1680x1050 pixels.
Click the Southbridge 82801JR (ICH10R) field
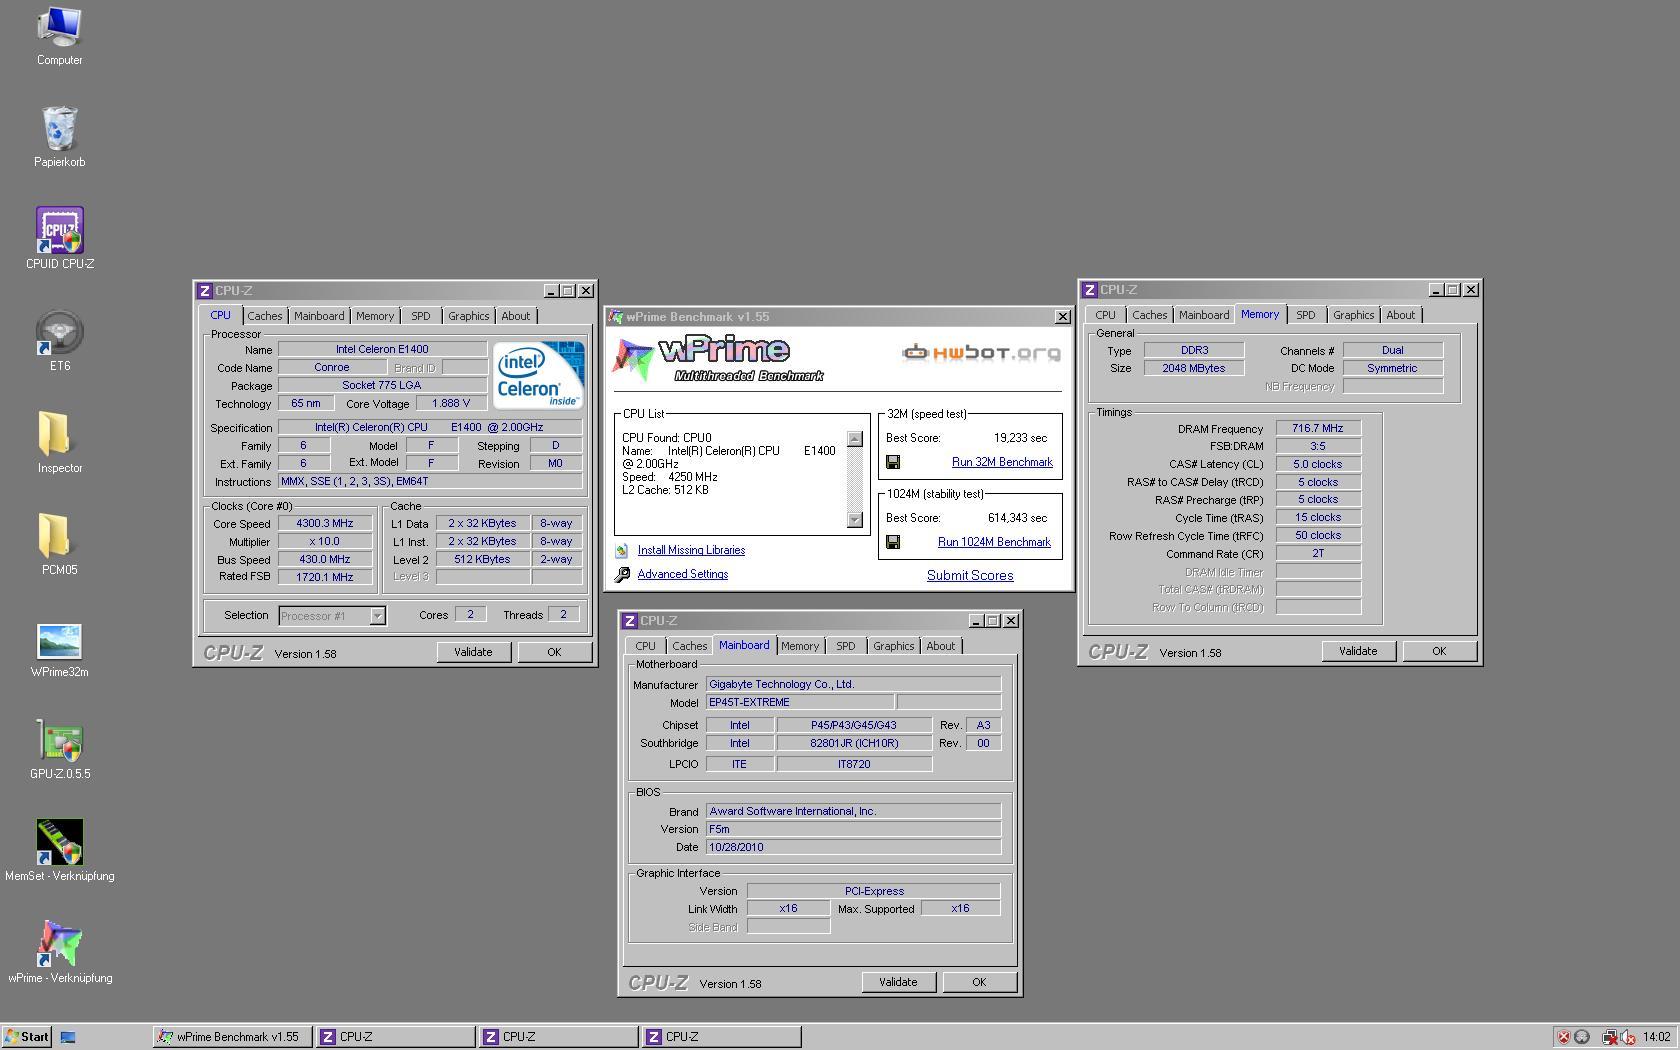tap(854, 743)
